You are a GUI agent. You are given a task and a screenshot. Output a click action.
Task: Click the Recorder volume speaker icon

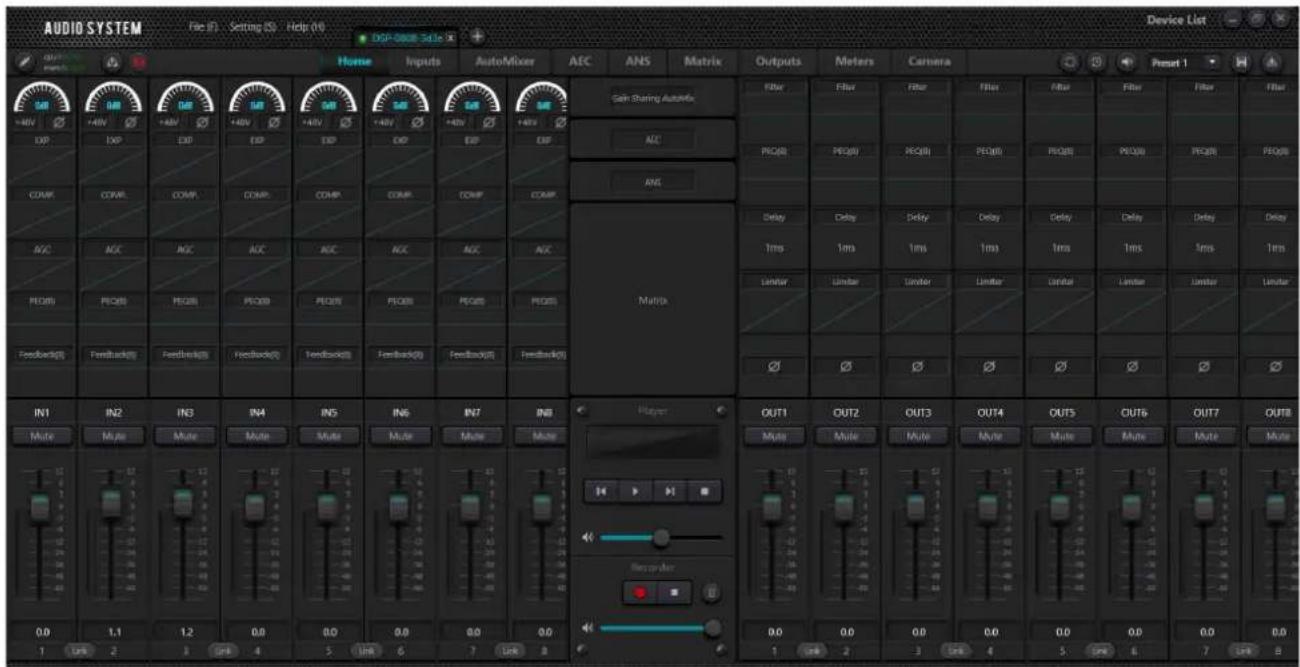[x=587, y=629]
